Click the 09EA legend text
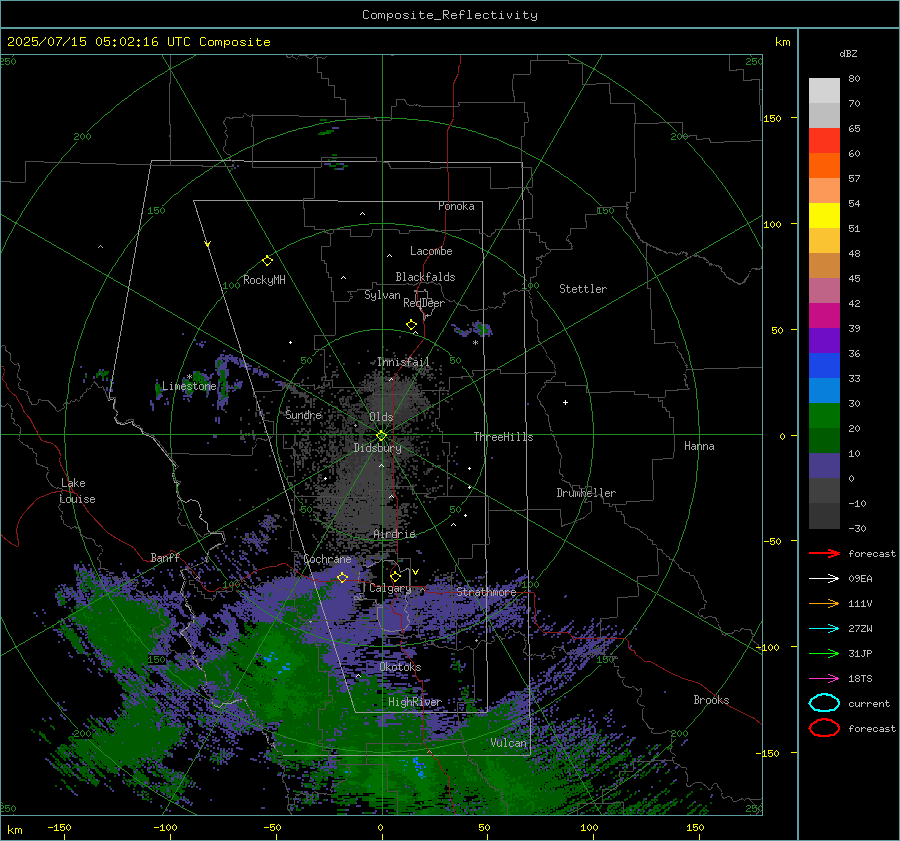Screen dimensions: 900x841 pyautogui.click(x=860, y=579)
